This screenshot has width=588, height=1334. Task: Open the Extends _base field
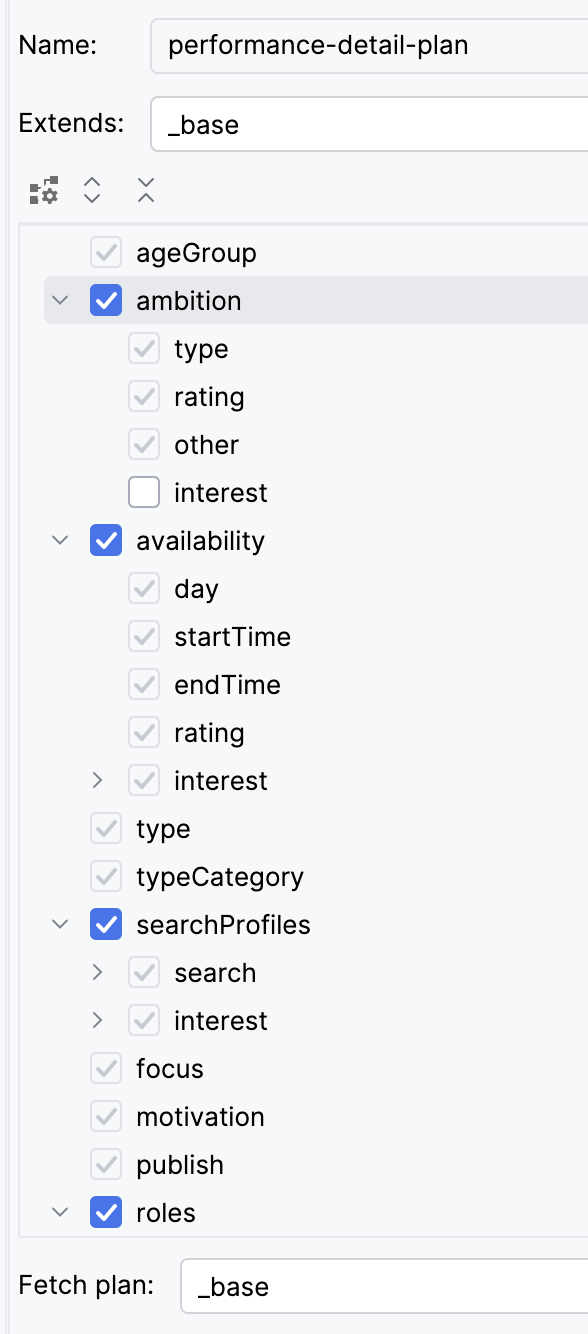(369, 124)
